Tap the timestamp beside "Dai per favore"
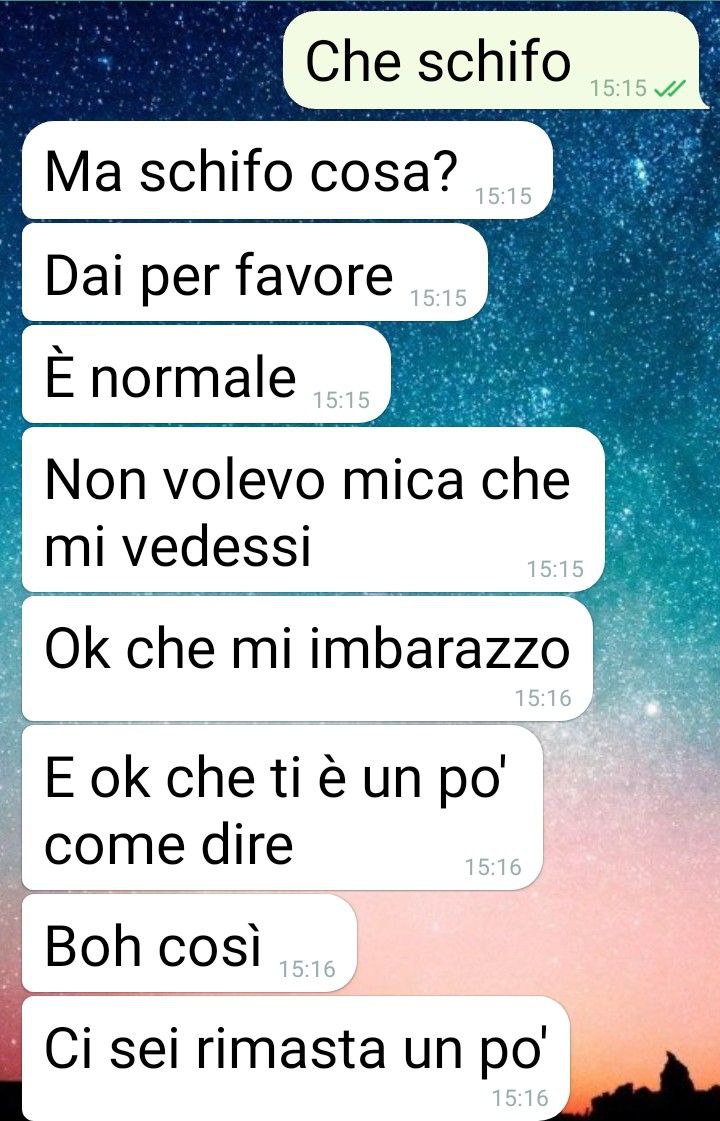 pos(438,297)
